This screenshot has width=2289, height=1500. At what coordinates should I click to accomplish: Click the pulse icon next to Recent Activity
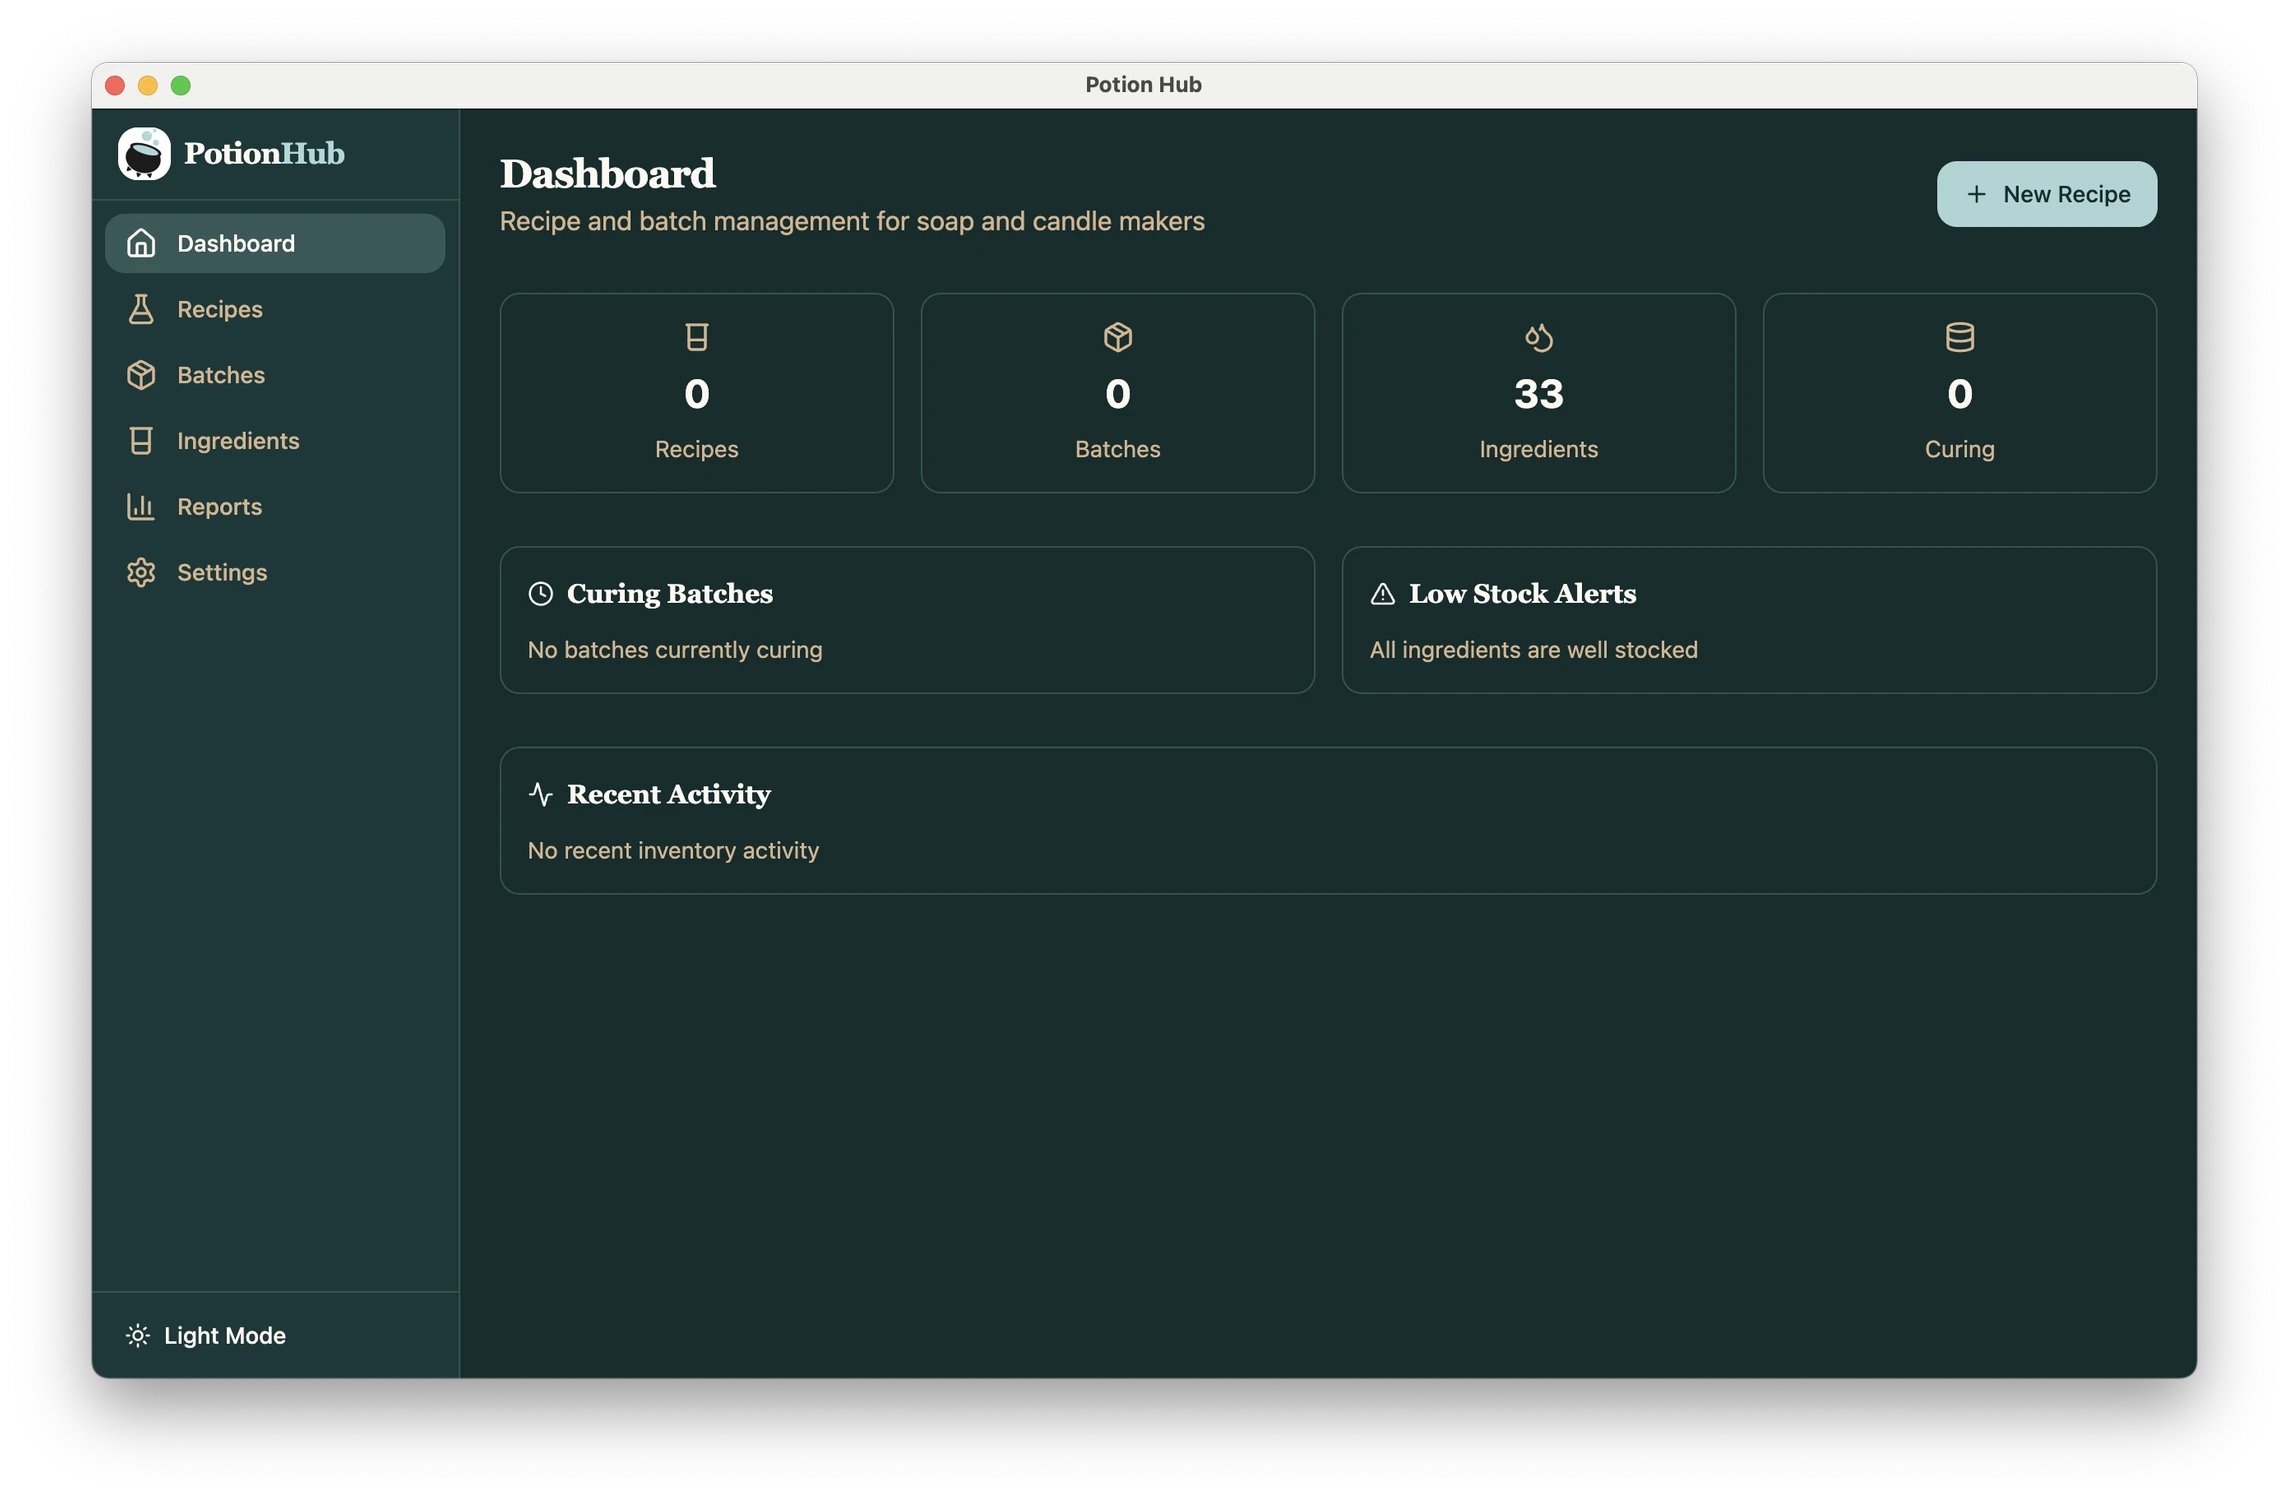tap(541, 794)
